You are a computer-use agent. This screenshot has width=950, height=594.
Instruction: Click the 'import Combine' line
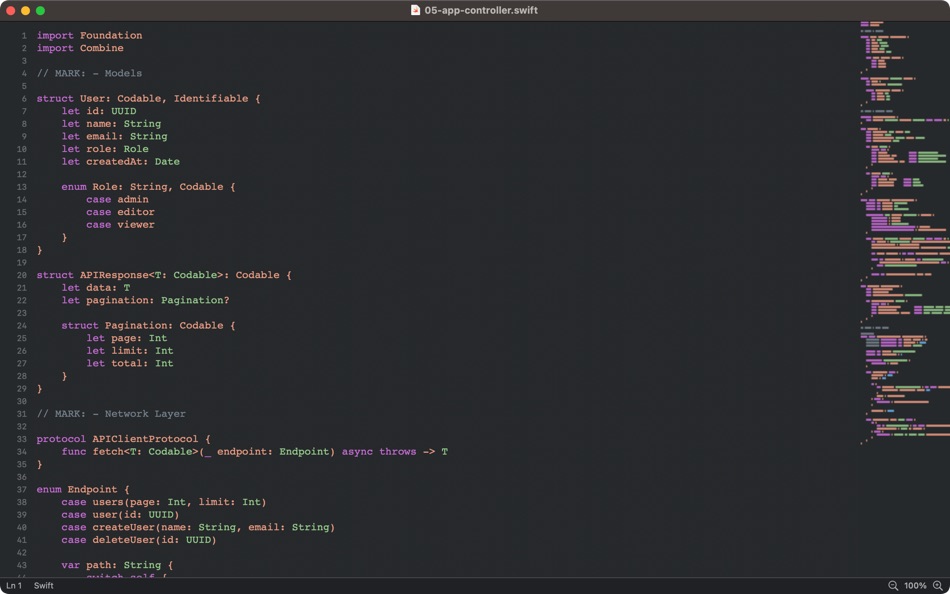[x=80, y=48]
